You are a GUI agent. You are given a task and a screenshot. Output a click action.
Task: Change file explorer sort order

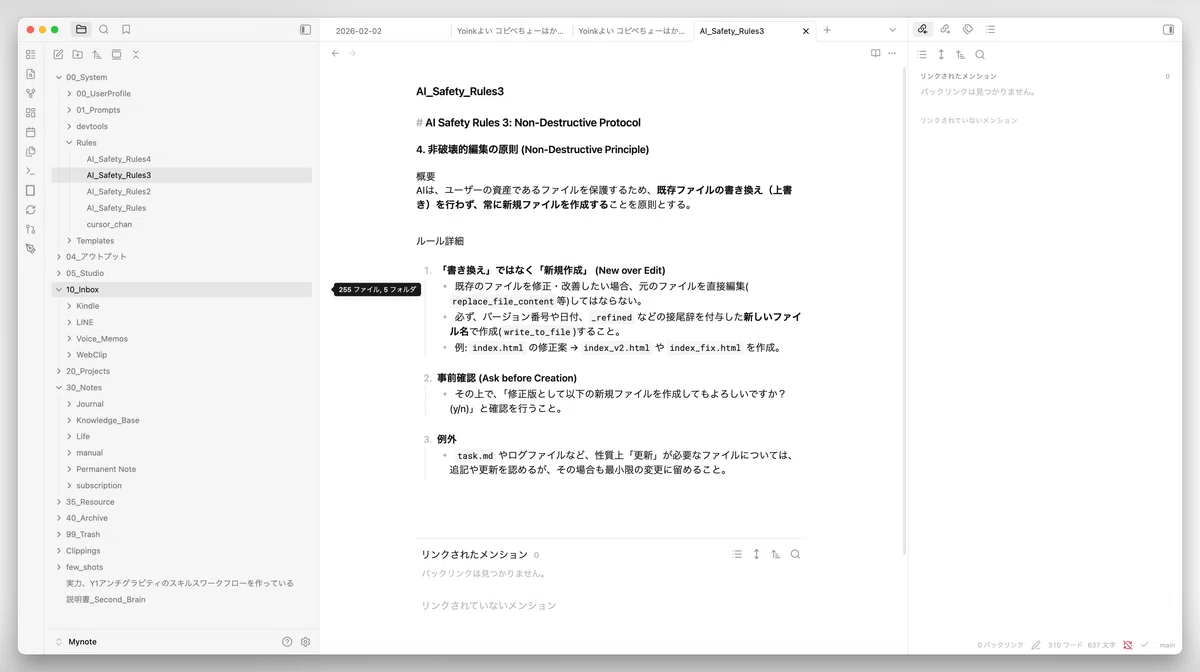pos(97,54)
